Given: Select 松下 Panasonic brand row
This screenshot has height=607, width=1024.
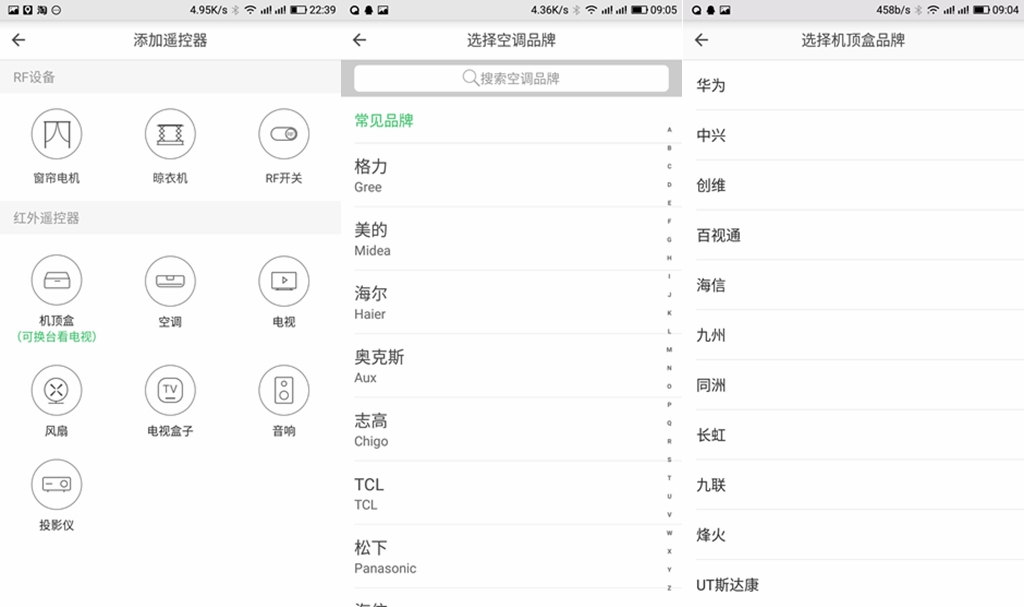Looking at the screenshot, I should coord(509,556).
